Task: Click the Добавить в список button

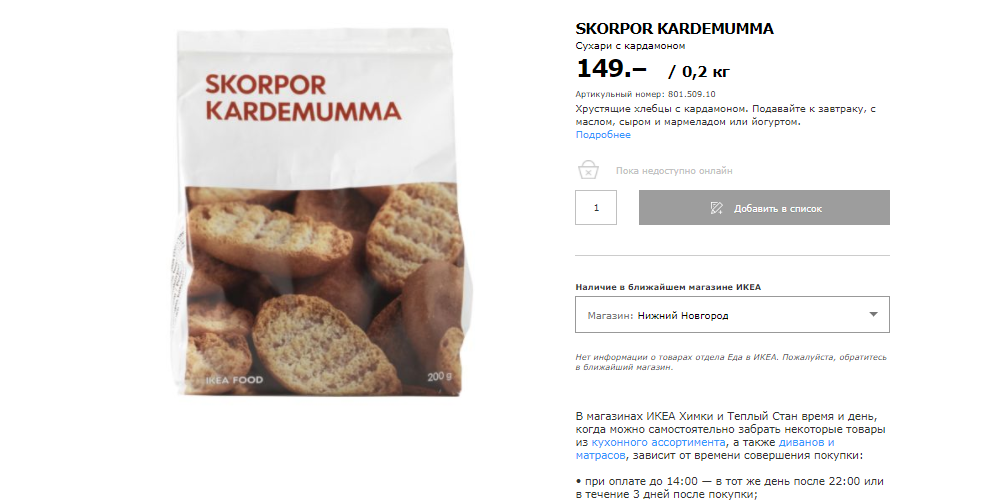Action: (764, 208)
